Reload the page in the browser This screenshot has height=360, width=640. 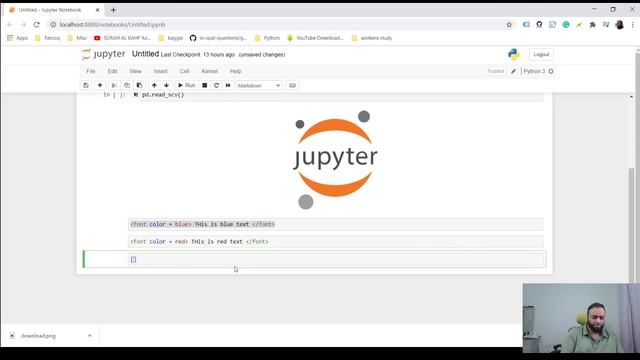click(x=36, y=24)
